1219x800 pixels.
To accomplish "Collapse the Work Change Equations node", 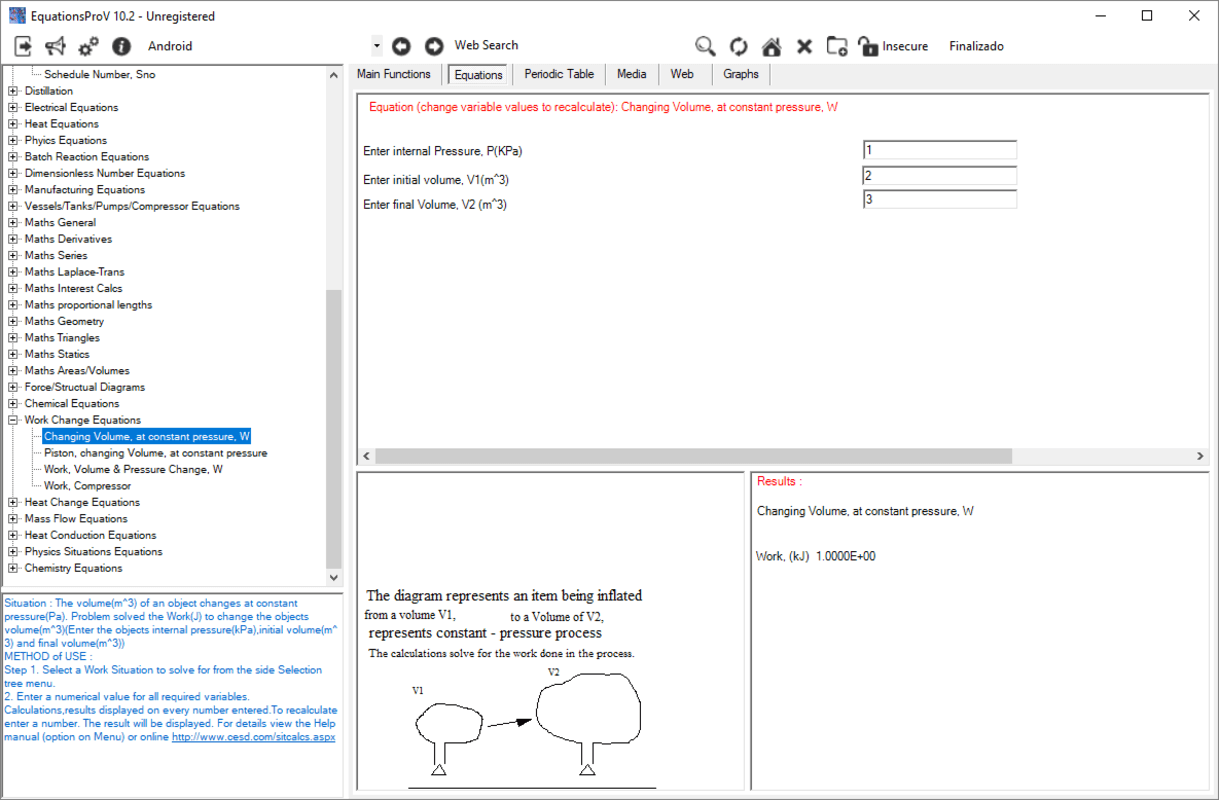I will (x=13, y=420).
